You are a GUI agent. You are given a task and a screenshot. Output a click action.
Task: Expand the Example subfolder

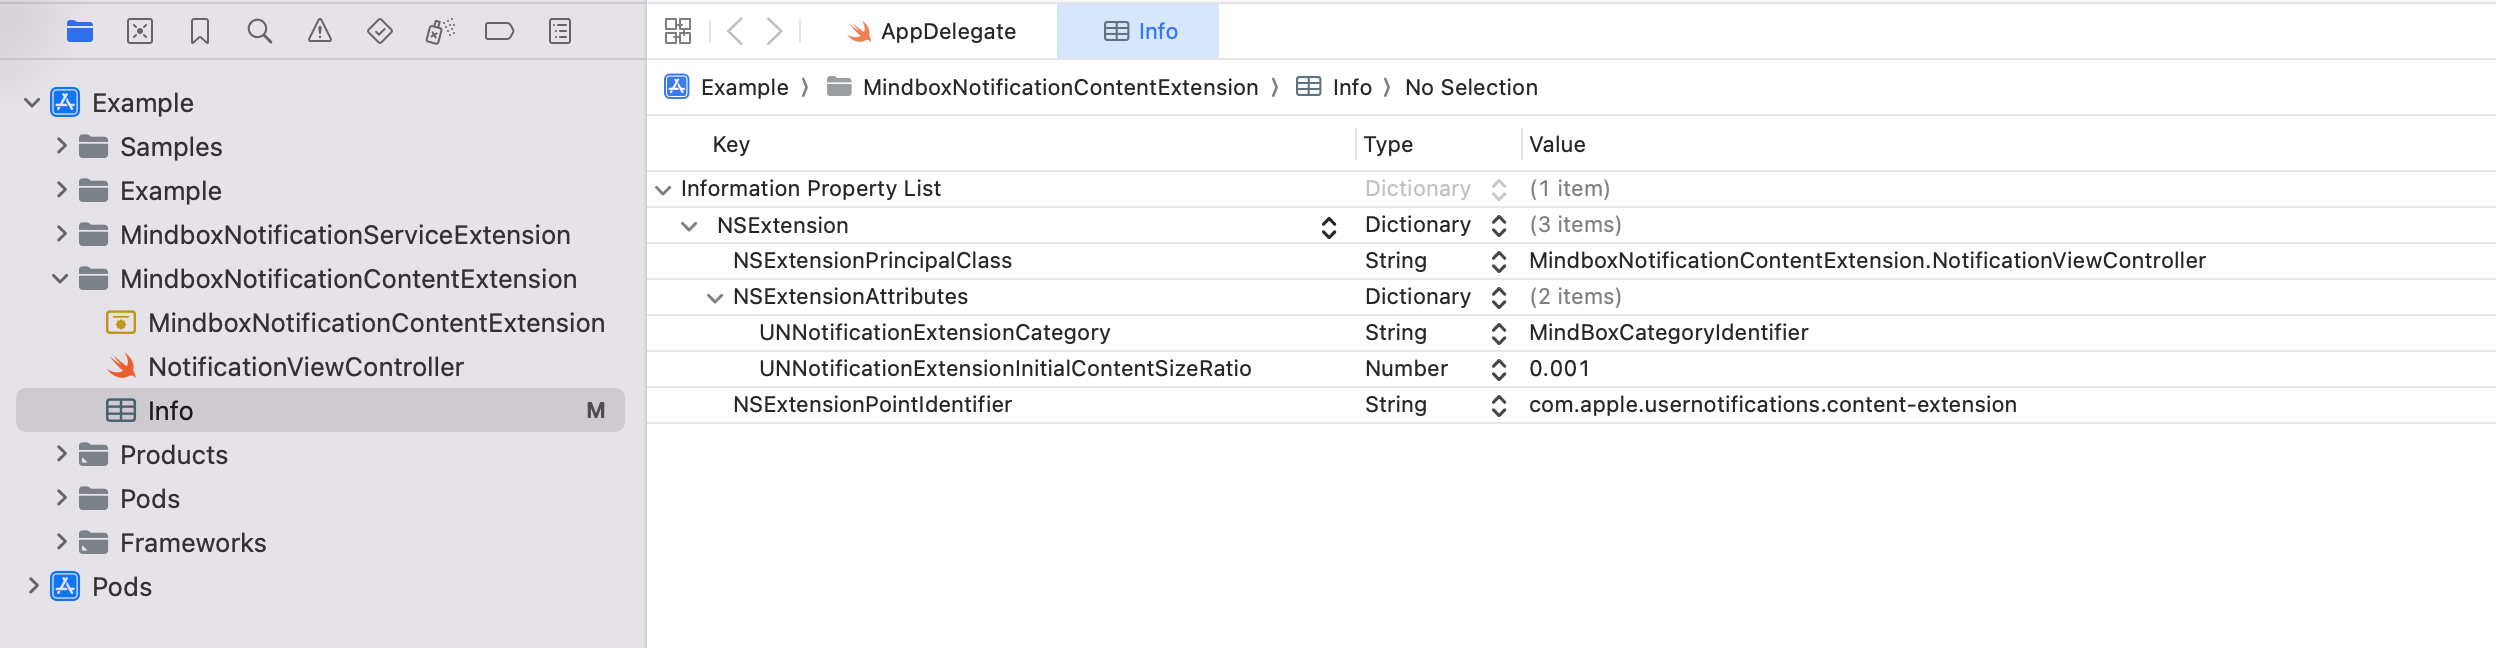[x=62, y=190]
